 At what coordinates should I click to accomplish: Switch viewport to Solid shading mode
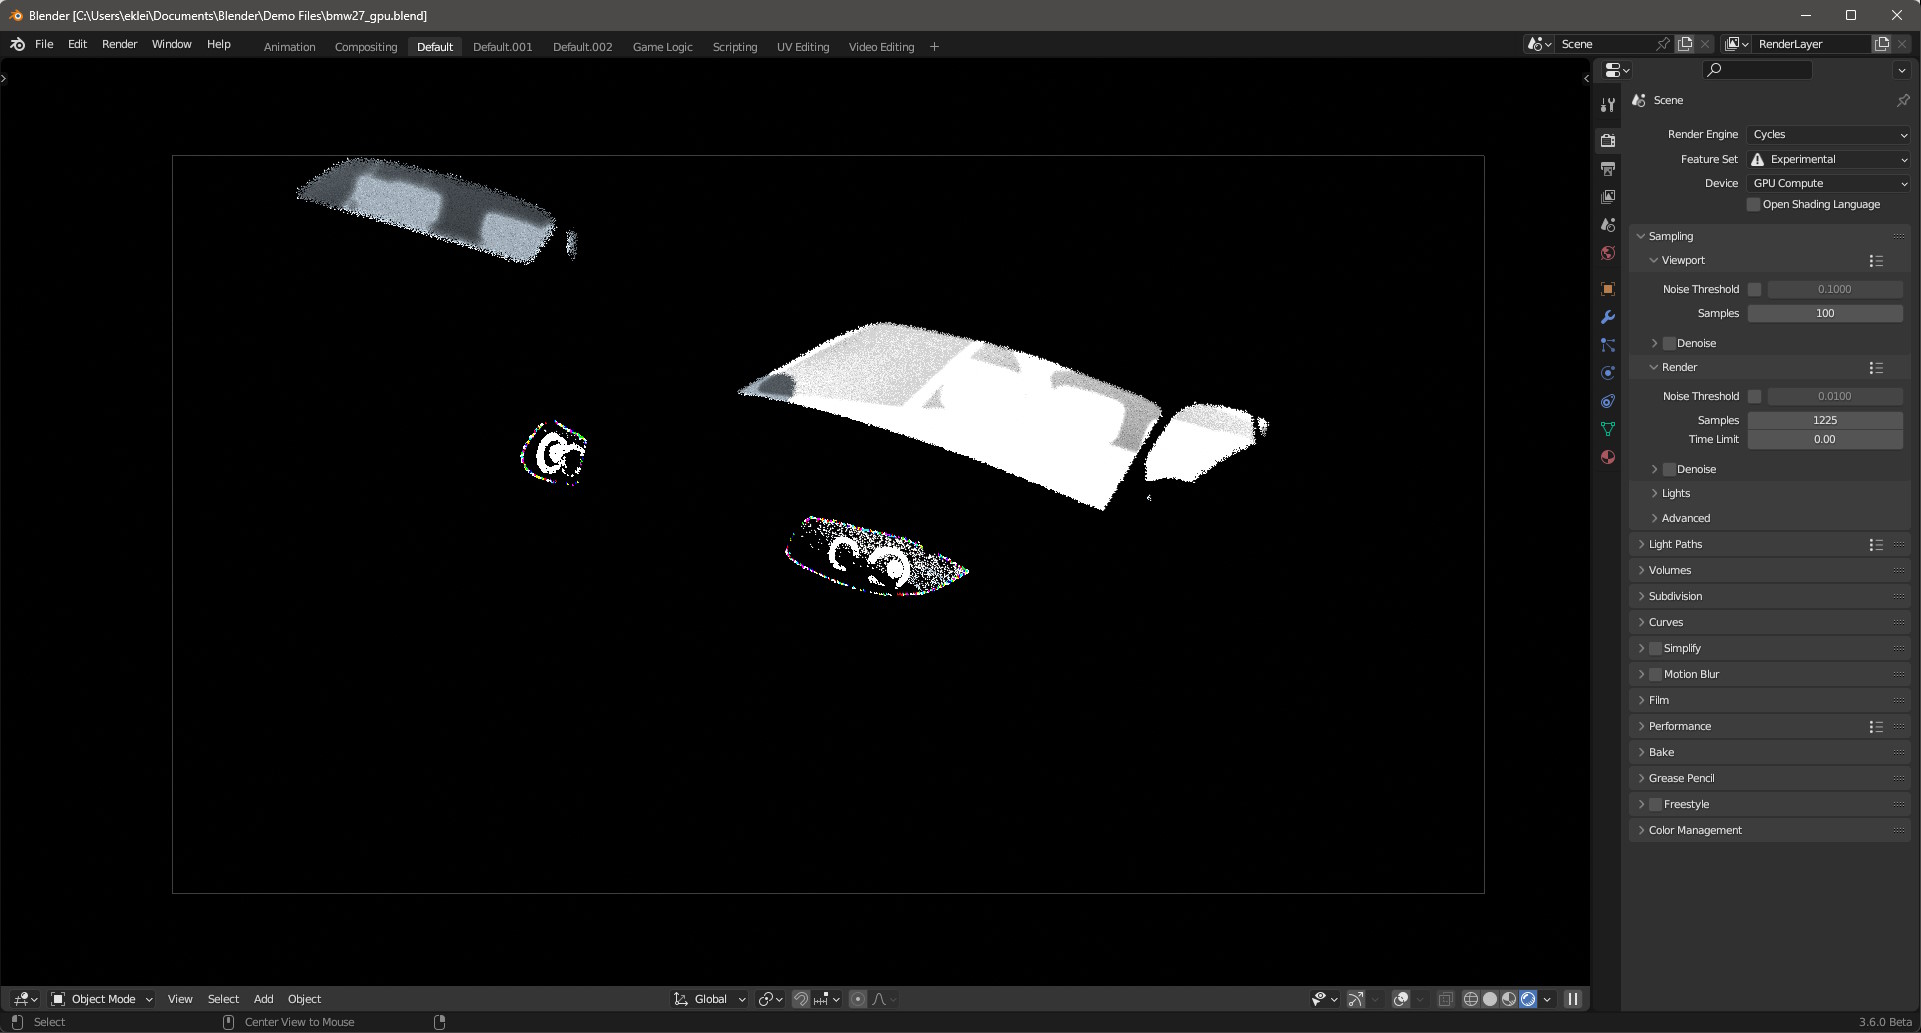1489,998
